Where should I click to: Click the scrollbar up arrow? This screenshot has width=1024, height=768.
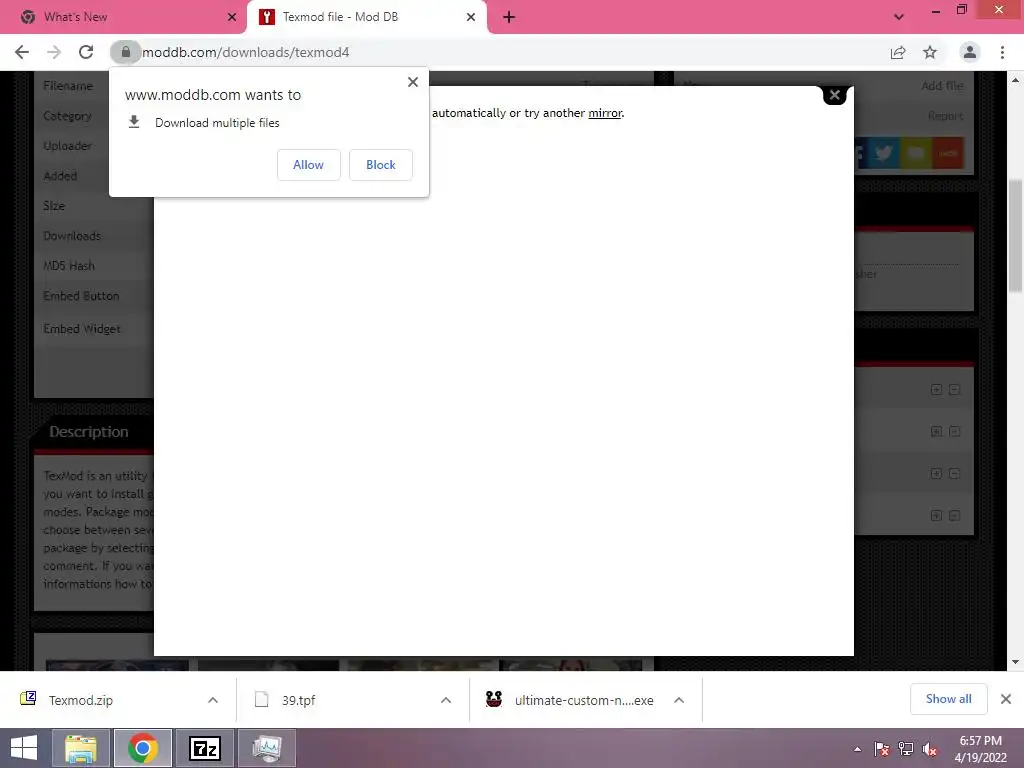tap(1016, 80)
